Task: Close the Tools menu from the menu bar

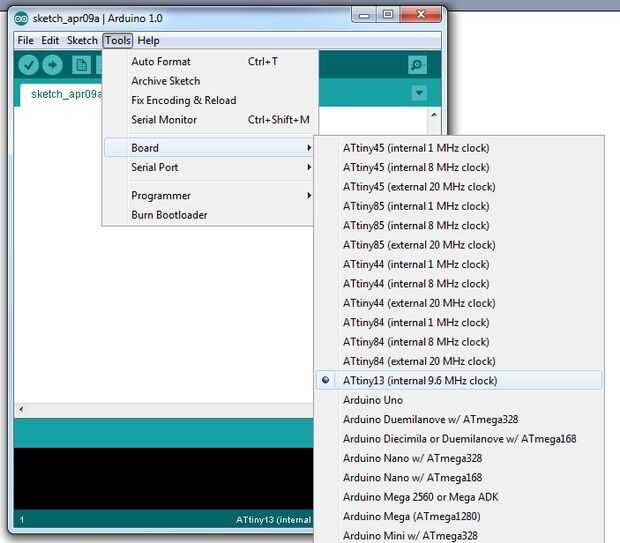Action: pyautogui.click(x=118, y=40)
